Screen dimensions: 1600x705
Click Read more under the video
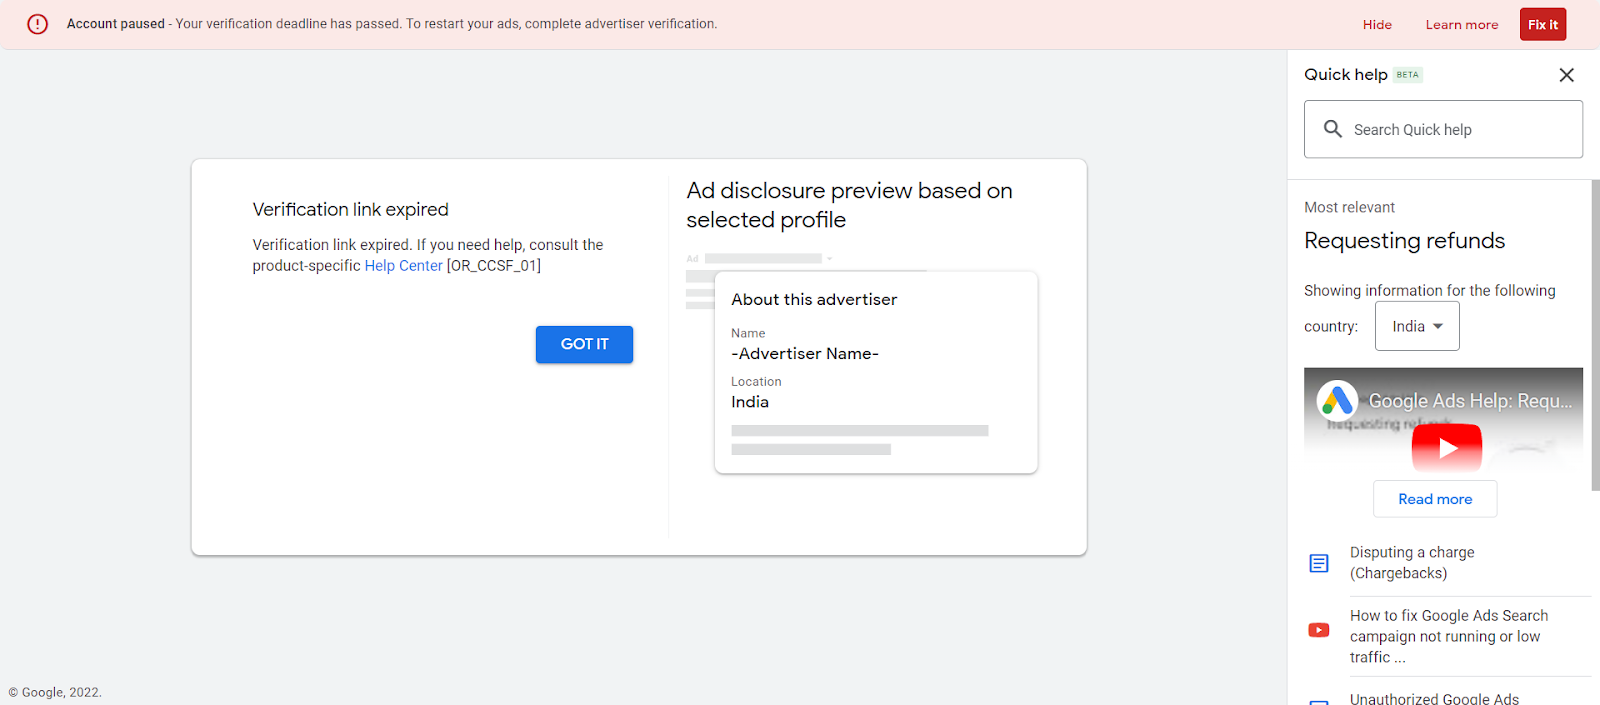pos(1434,499)
